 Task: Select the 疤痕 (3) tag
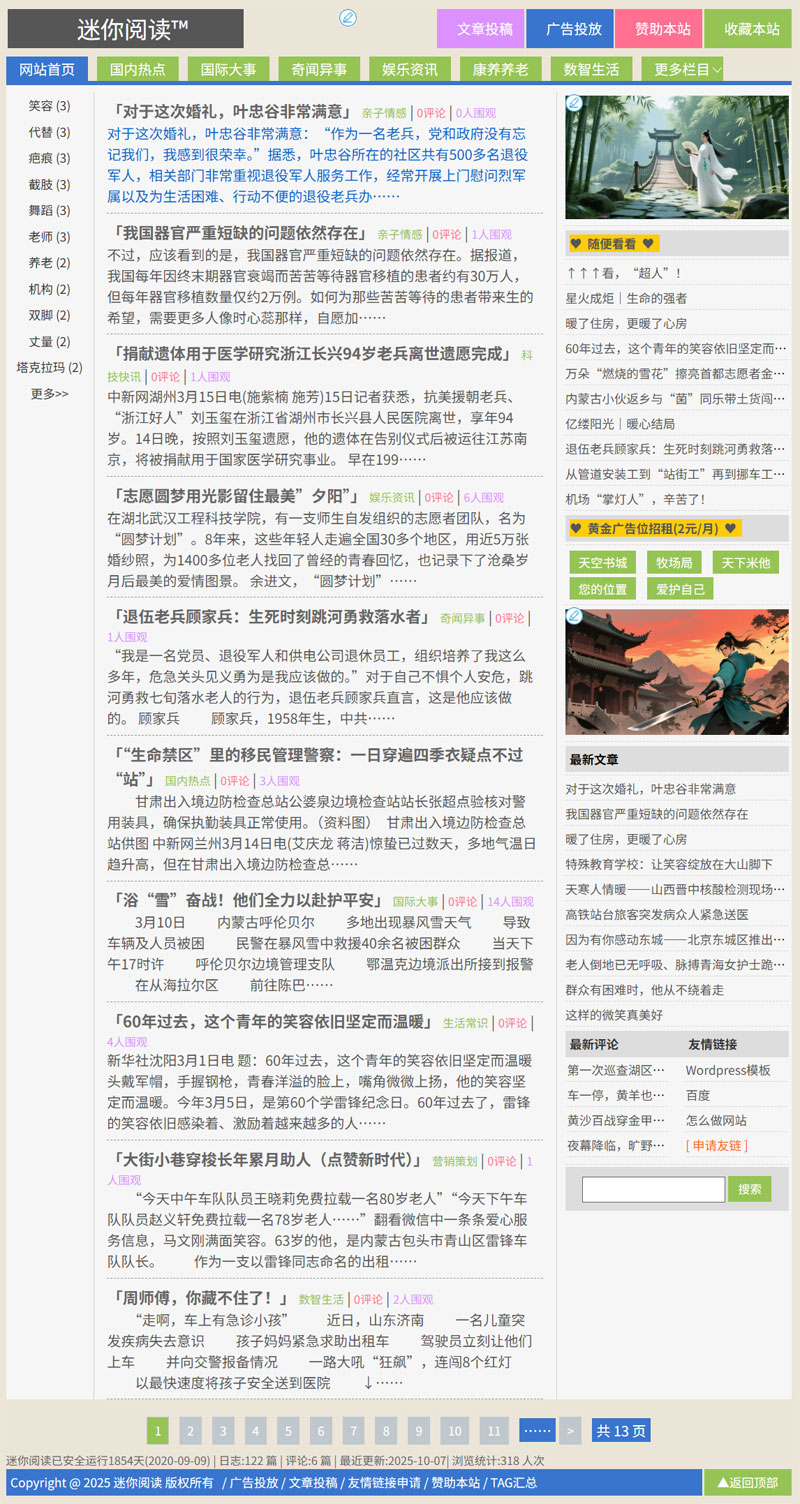[49, 158]
